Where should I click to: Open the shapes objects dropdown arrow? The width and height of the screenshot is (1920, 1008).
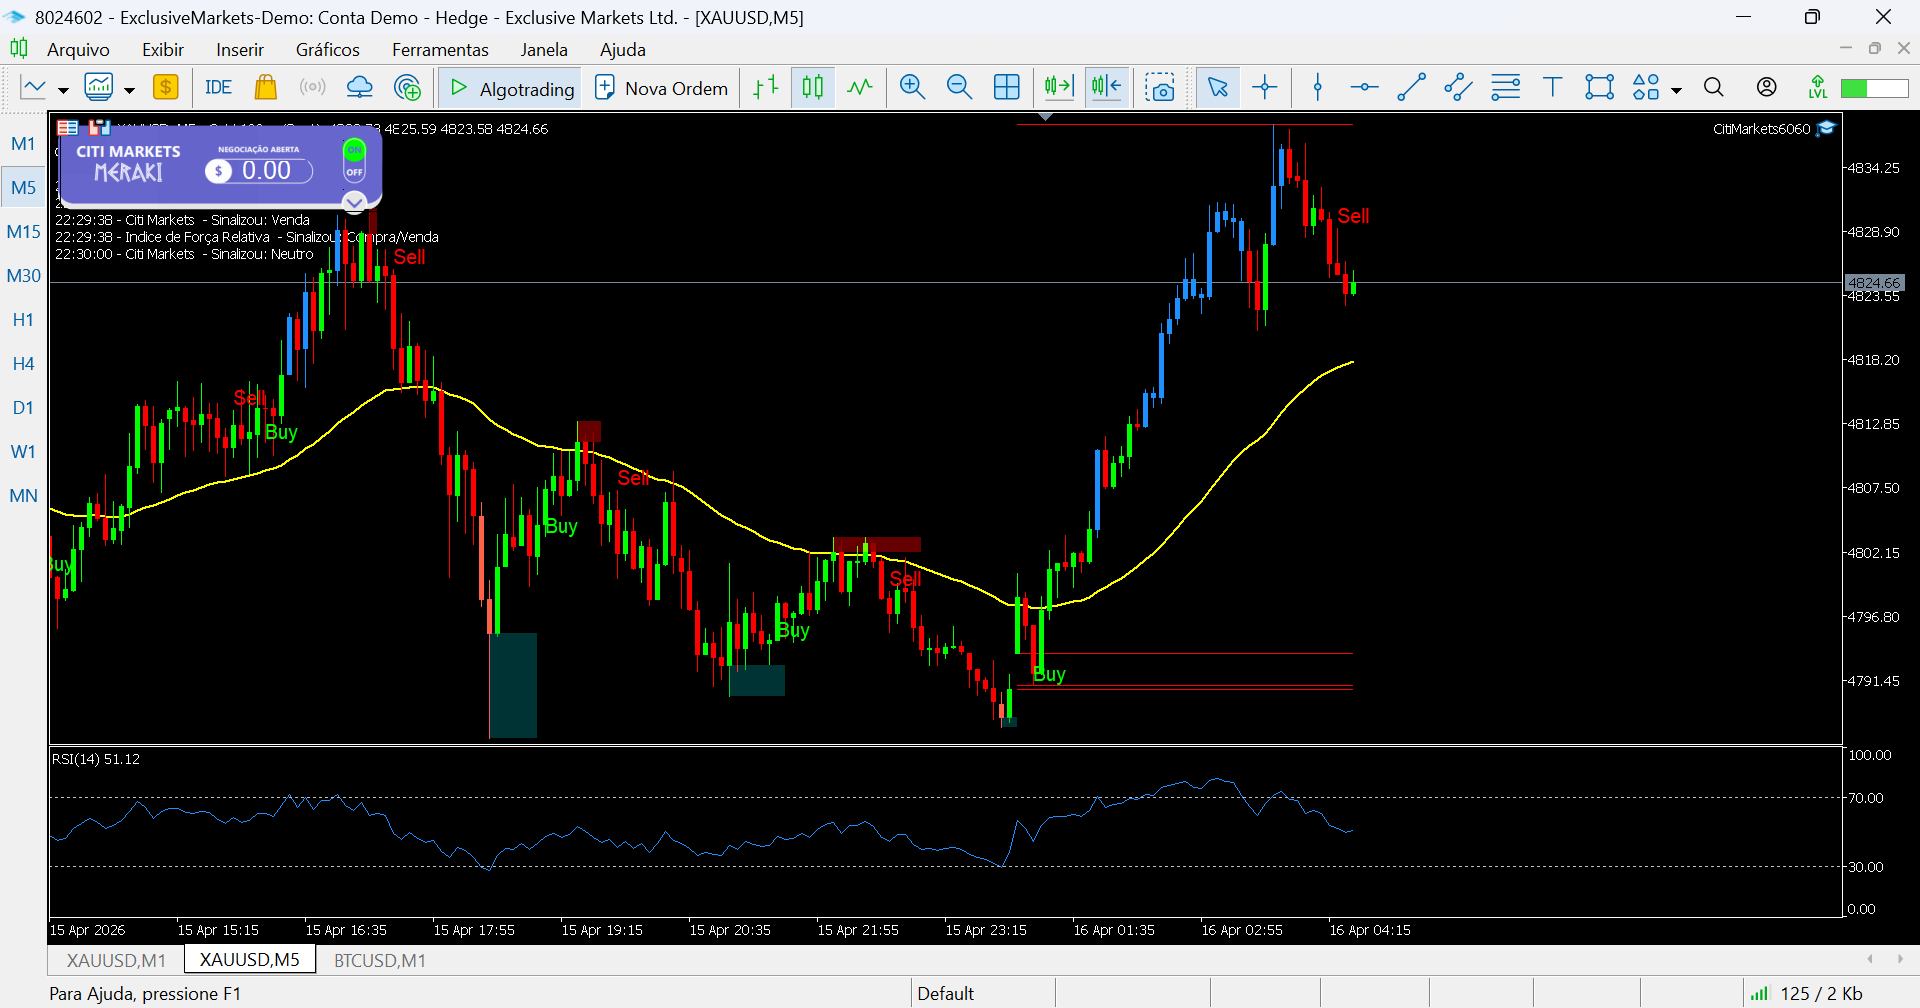(x=1677, y=90)
